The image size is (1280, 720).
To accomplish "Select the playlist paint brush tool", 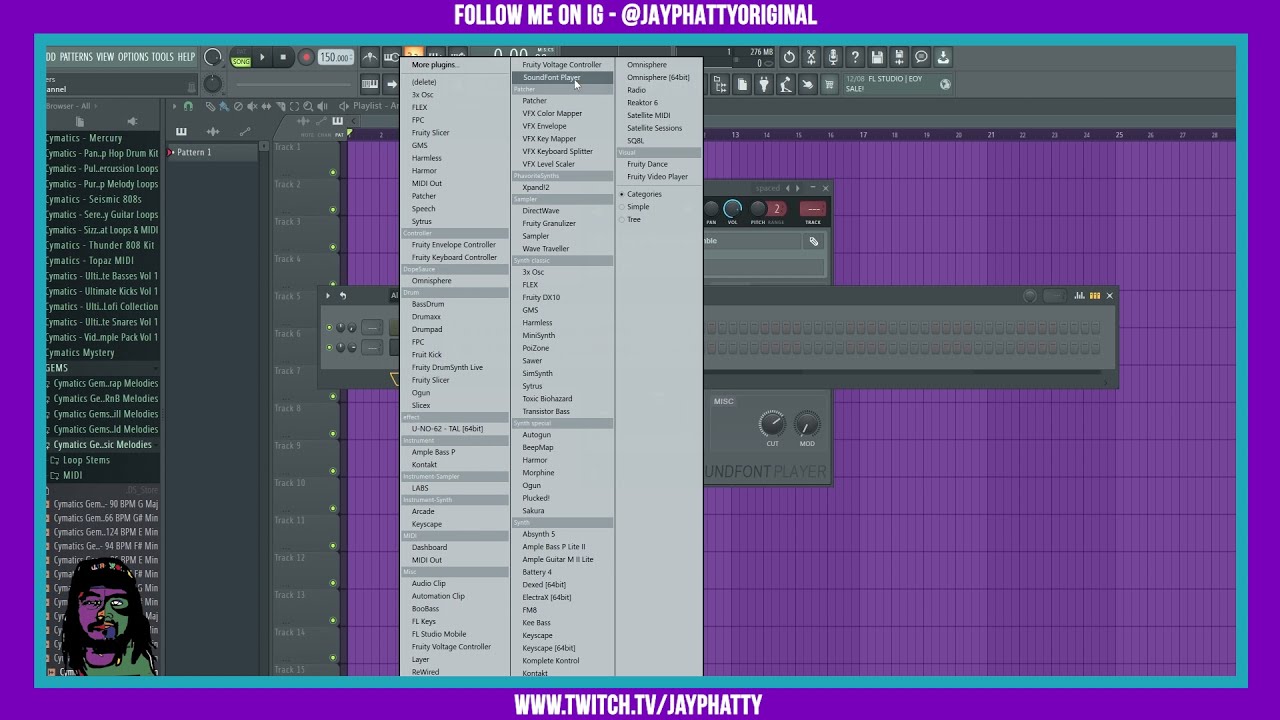I will [x=224, y=106].
